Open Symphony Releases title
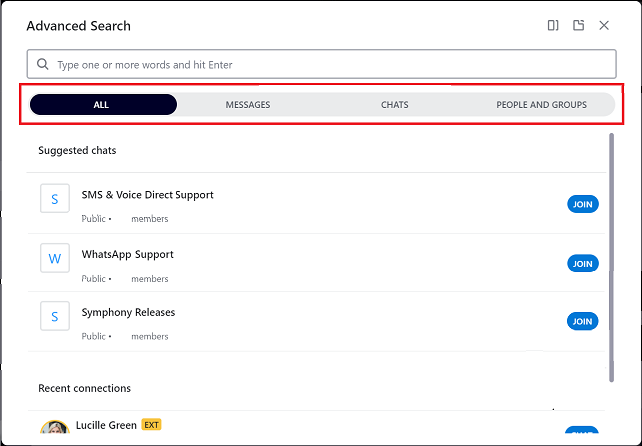This screenshot has width=642, height=446. click(x=128, y=312)
